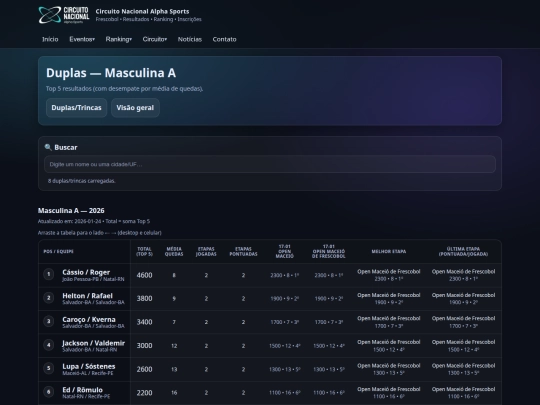Select the team name Cássio / Roger
This screenshot has height=405, width=540.
point(86,272)
